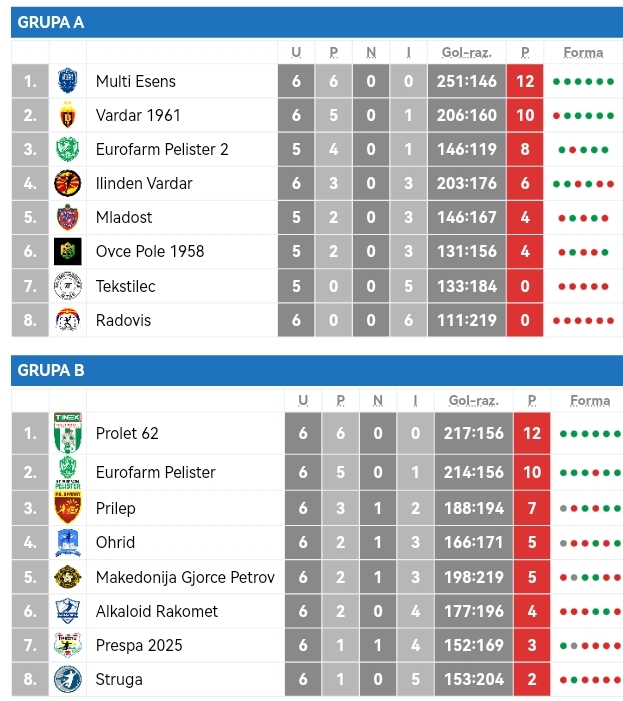
Task: Click the Radovis team logo
Action: coord(67,320)
